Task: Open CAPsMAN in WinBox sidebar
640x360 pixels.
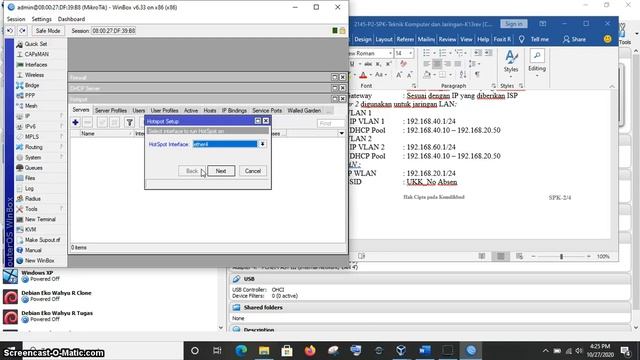Action: point(37,54)
